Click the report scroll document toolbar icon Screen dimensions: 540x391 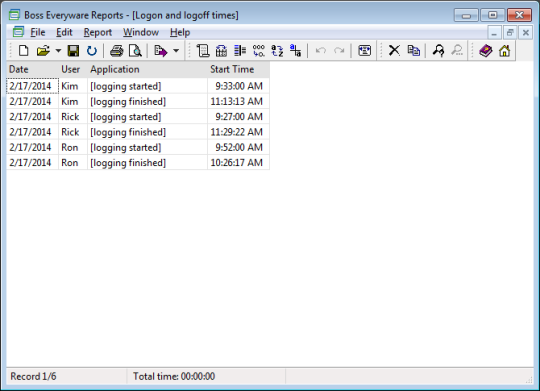click(x=203, y=51)
